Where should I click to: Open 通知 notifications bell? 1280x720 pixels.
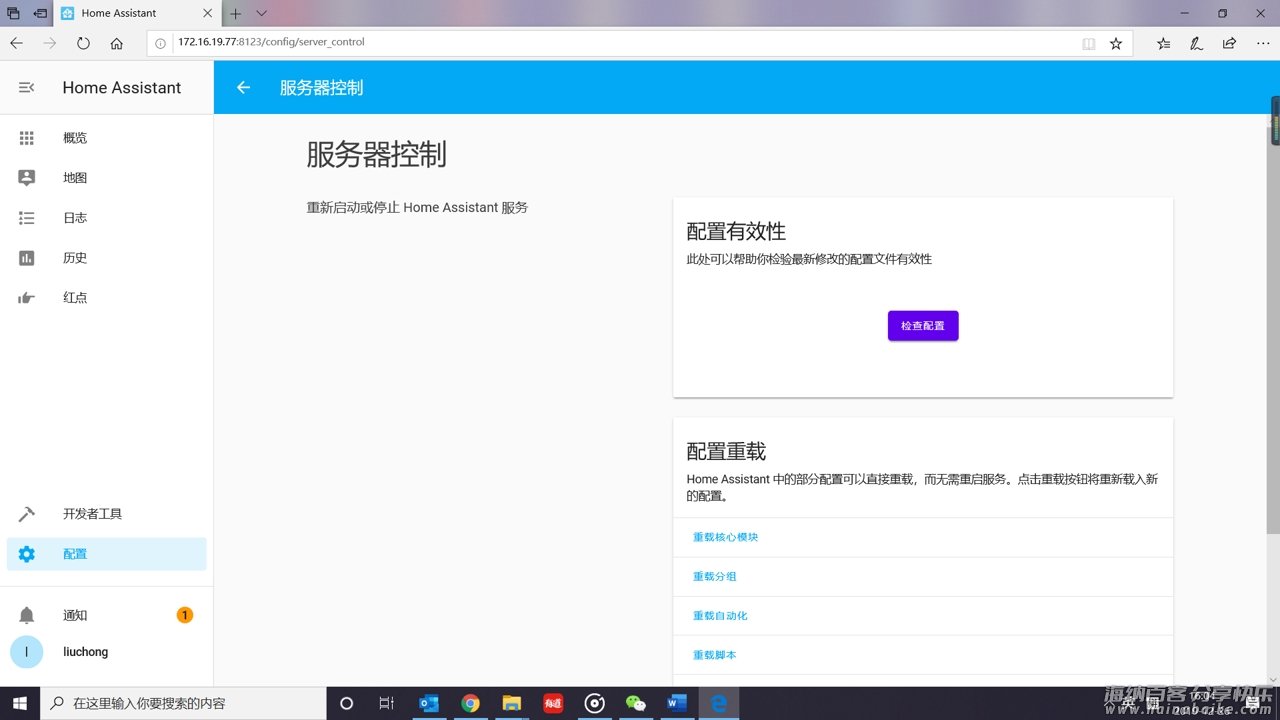27,615
